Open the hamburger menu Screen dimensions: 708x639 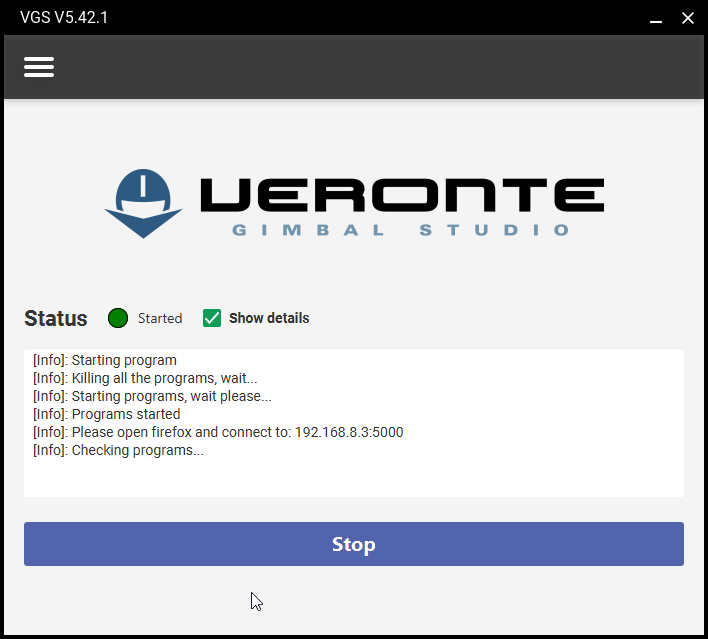pyautogui.click(x=39, y=67)
